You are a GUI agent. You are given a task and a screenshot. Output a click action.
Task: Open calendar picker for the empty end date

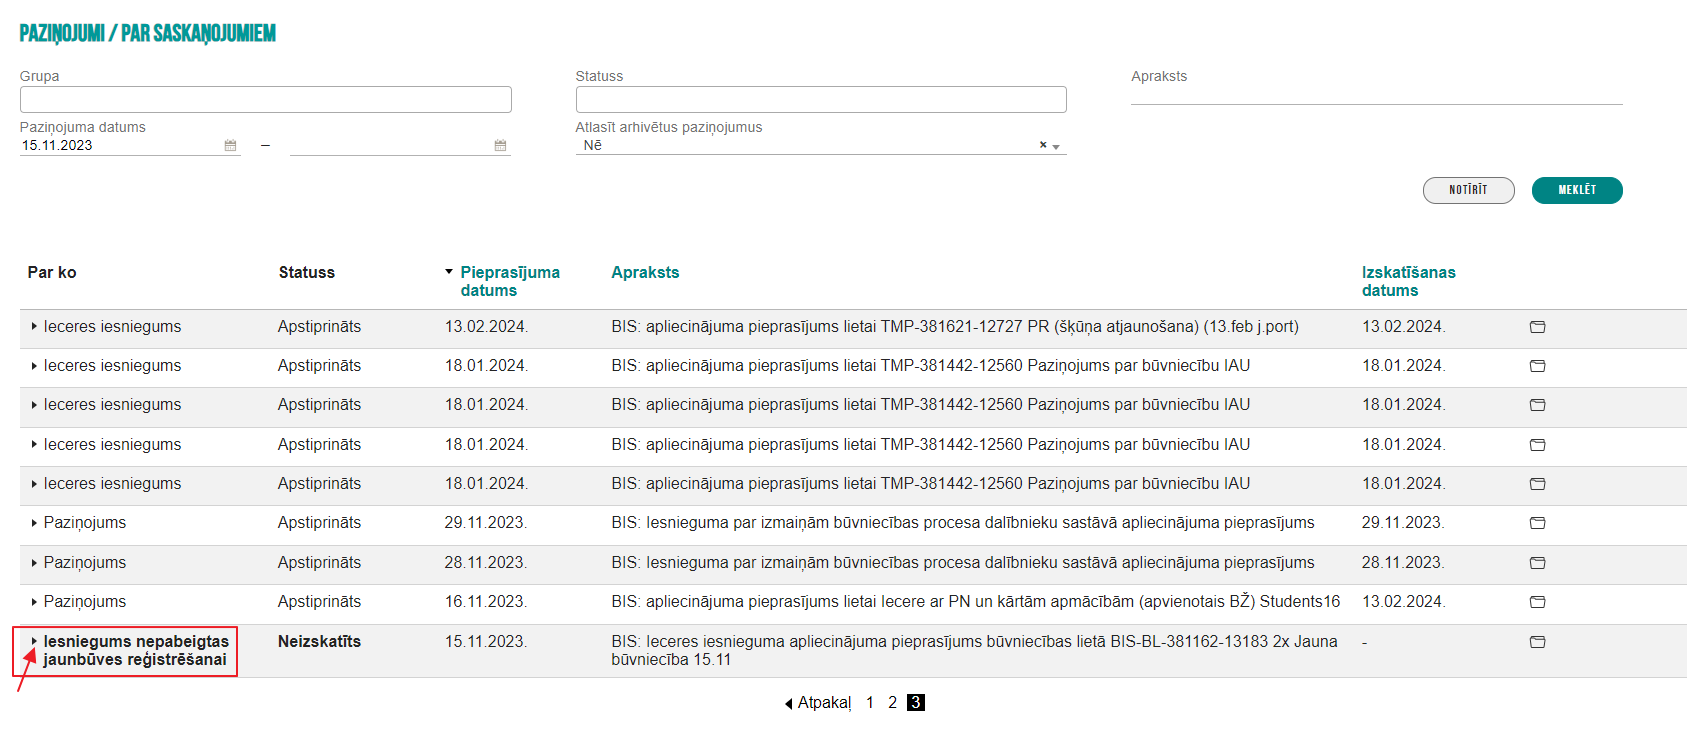click(500, 146)
